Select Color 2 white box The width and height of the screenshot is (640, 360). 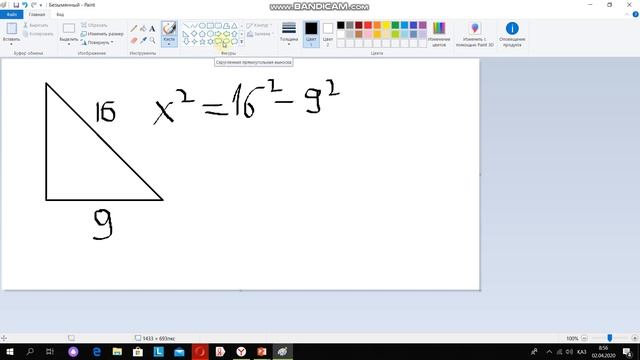tap(328, 28)
